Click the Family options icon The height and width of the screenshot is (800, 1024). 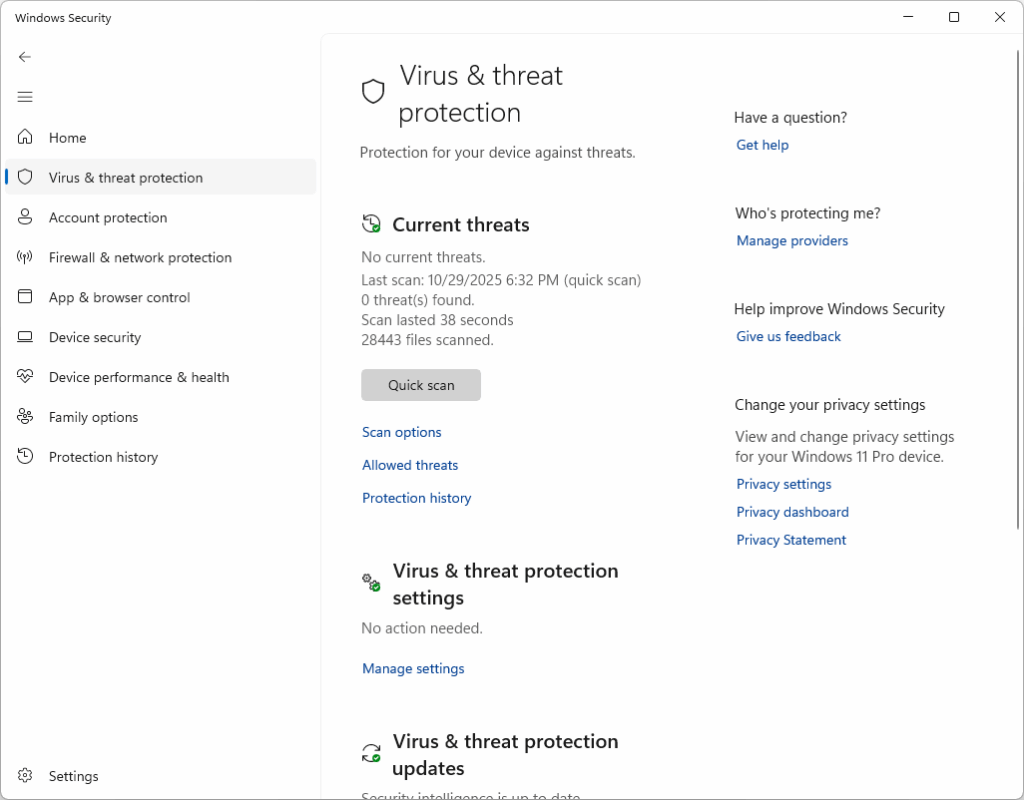25,417
